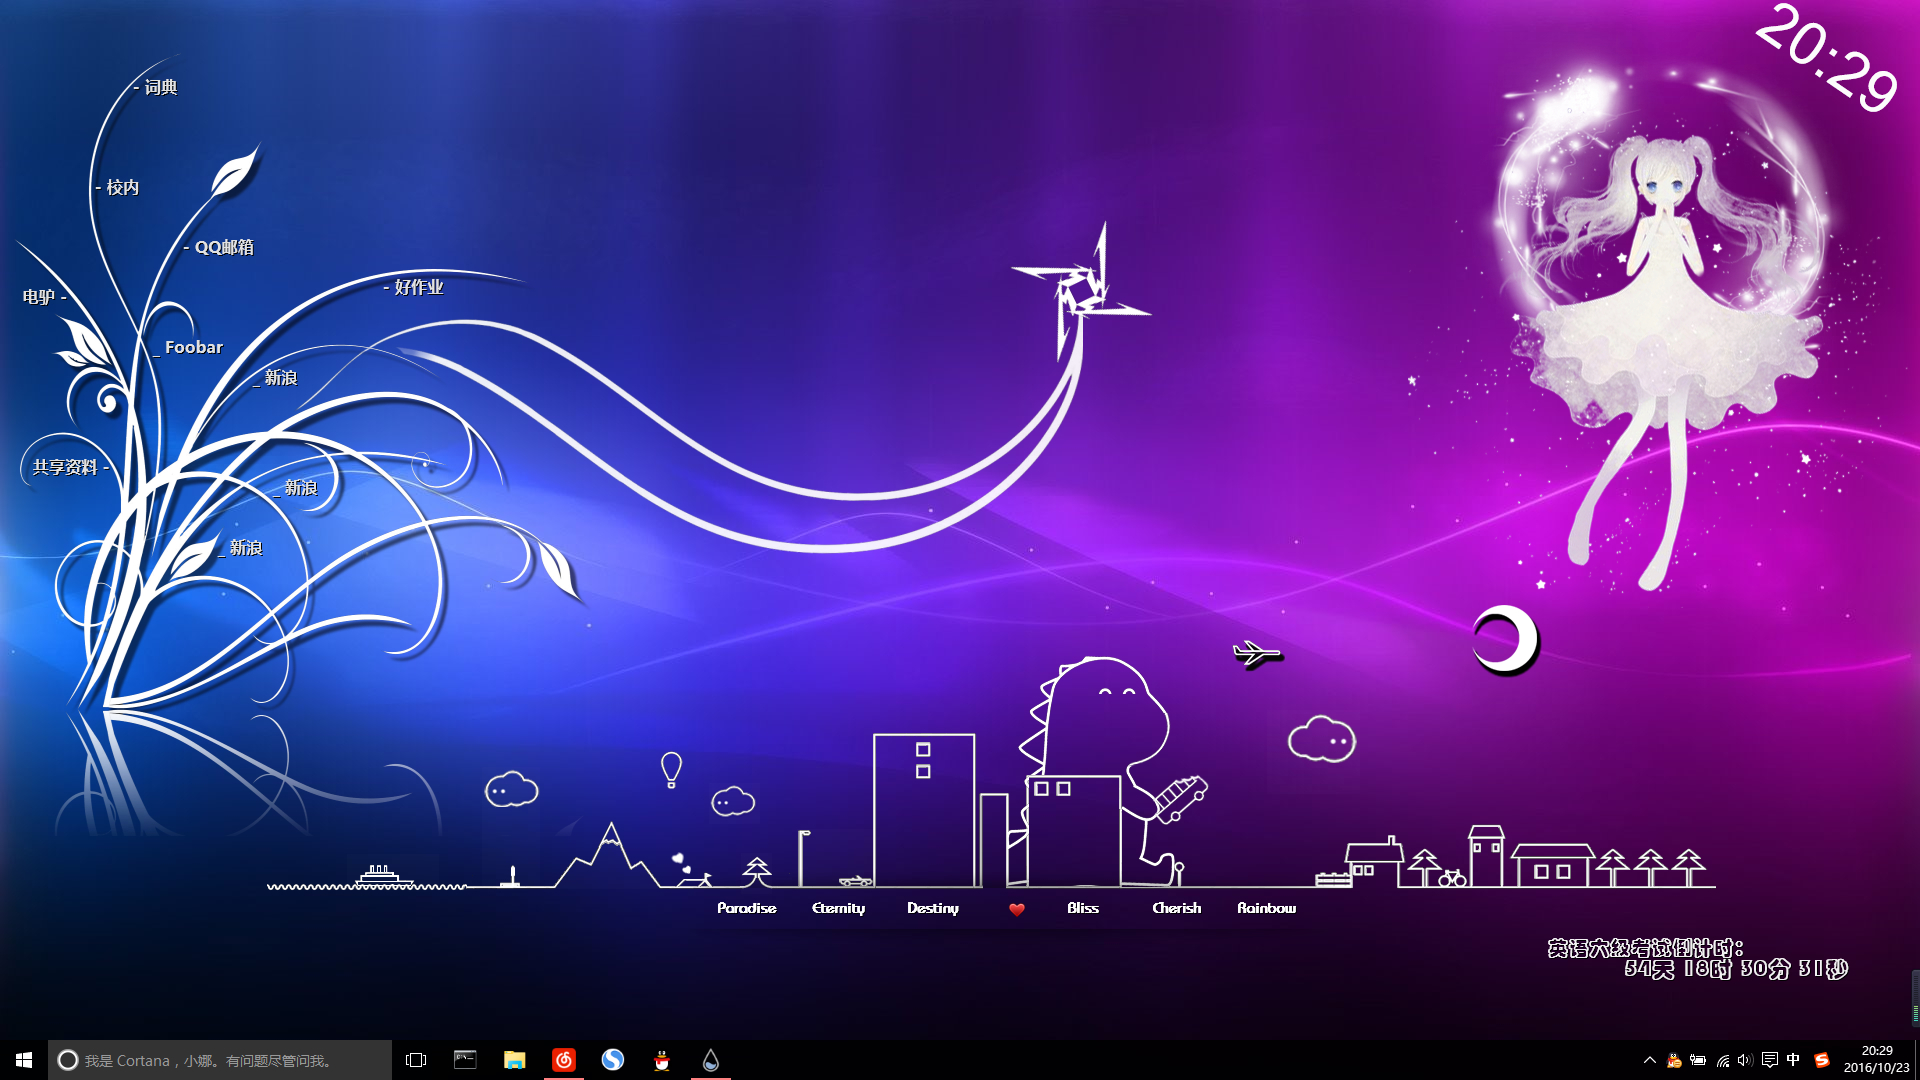Open battery power status flyout

(1698, 1060)
